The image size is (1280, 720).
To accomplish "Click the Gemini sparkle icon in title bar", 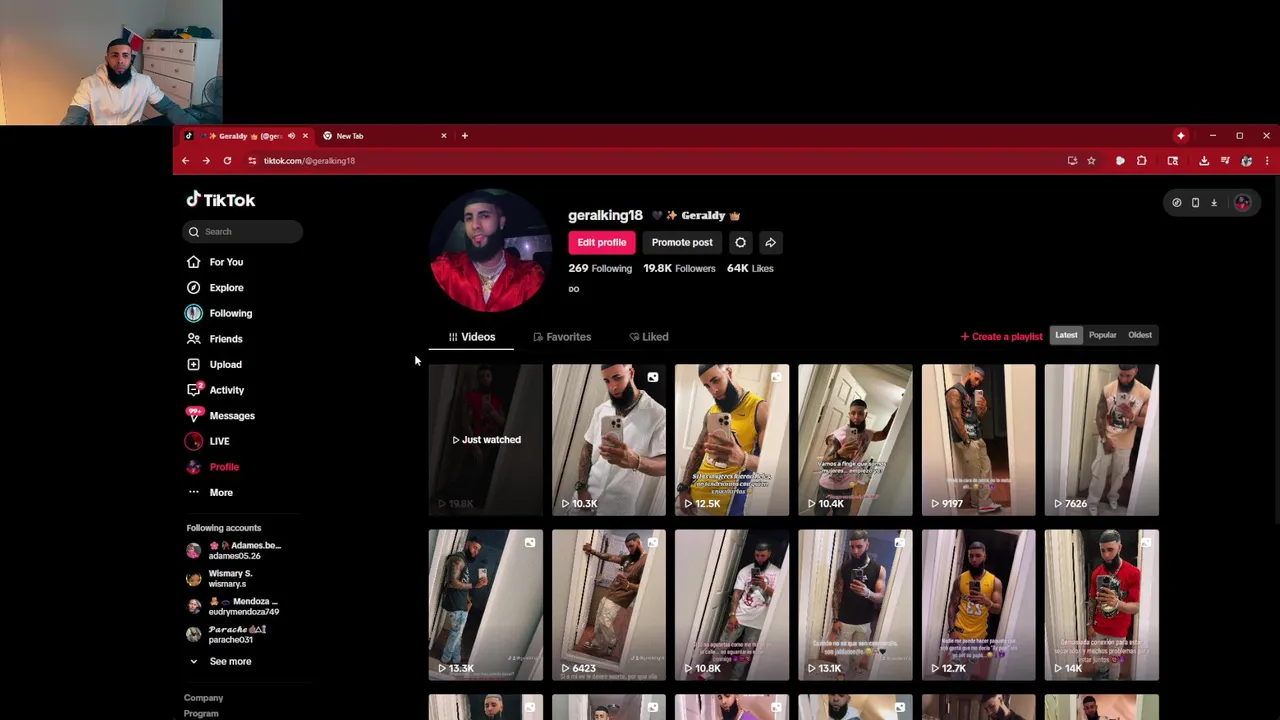I will [1181, 136].
